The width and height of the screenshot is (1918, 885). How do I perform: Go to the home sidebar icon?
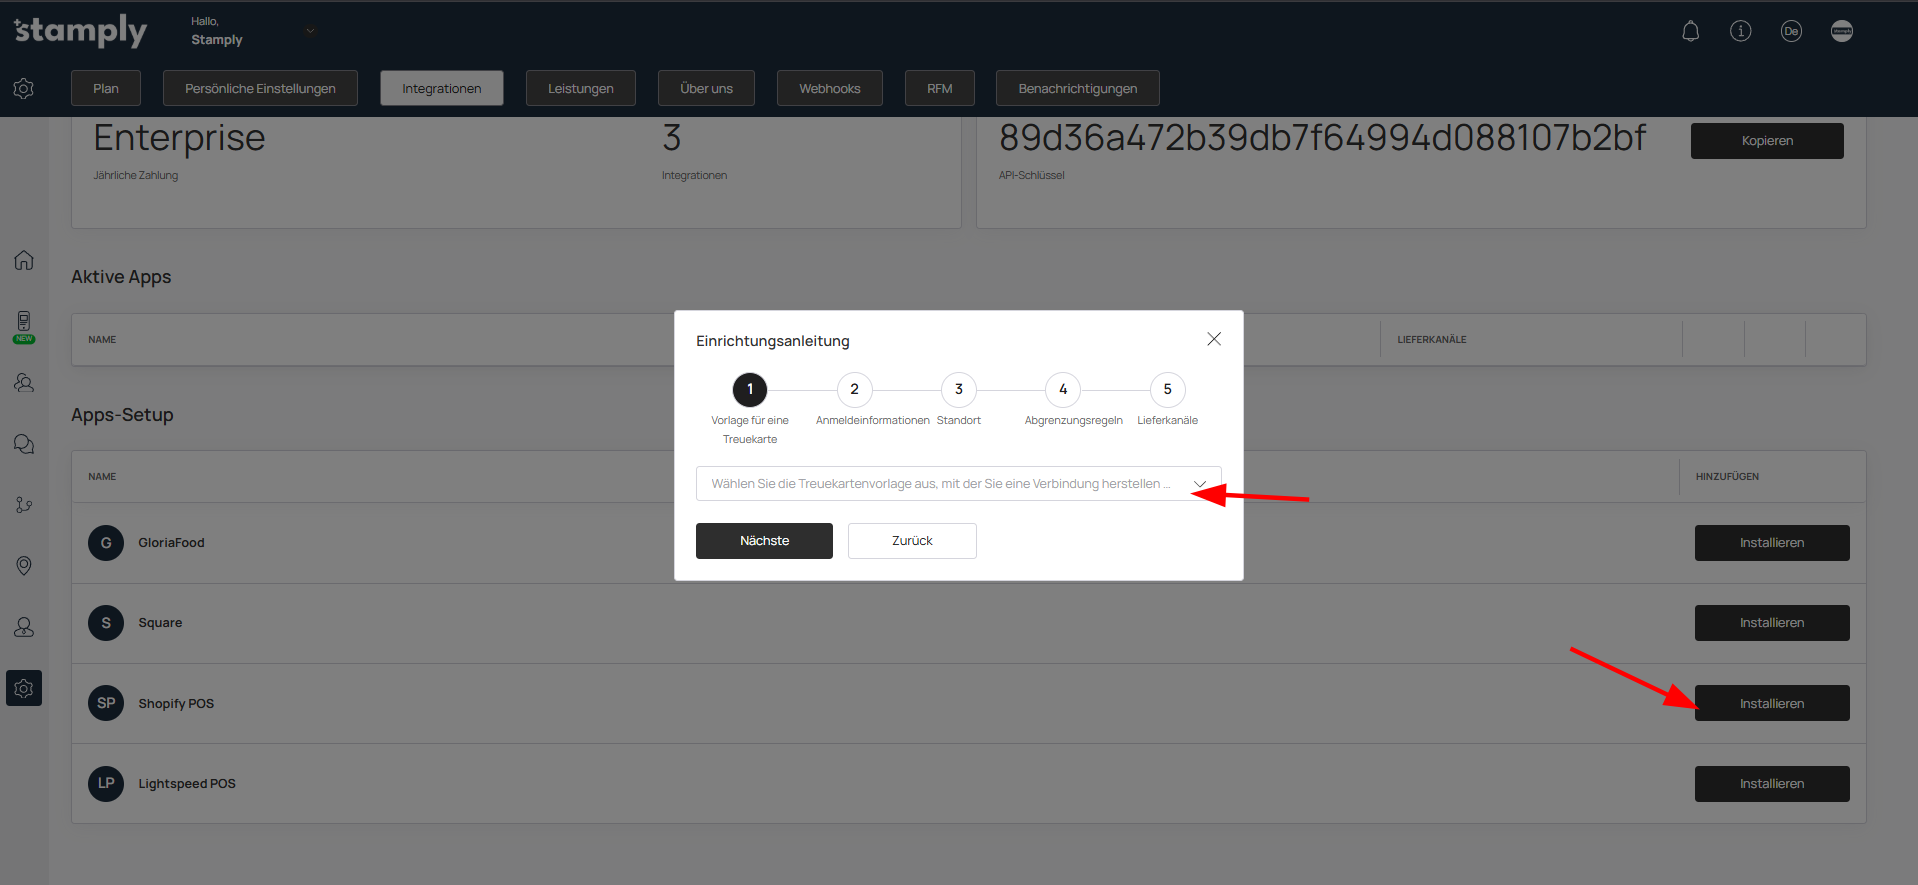point(24,260)
